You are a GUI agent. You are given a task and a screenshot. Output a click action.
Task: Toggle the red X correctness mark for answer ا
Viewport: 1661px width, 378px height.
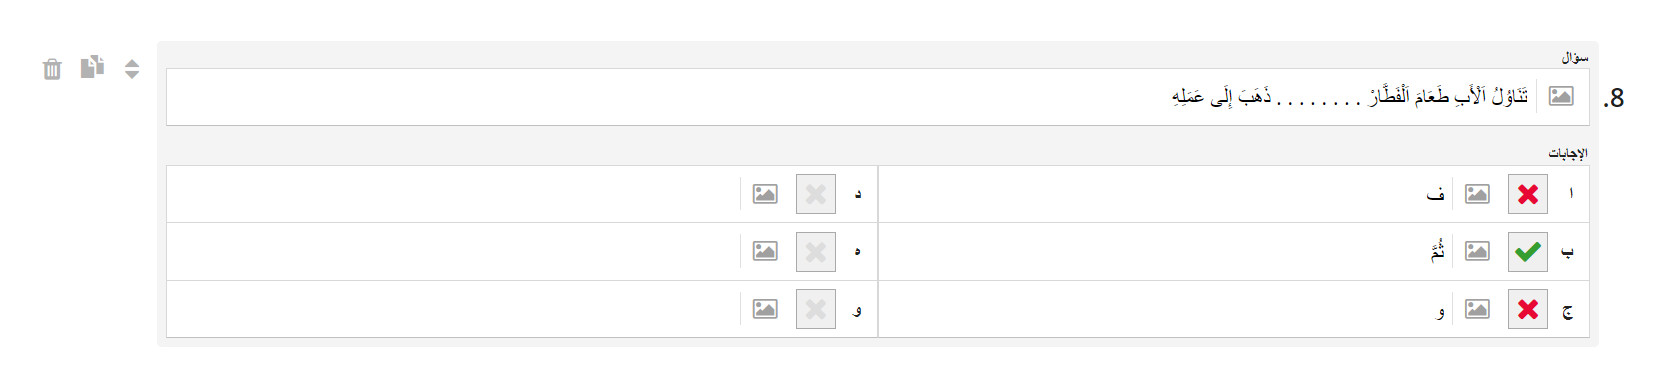pos(1528,194)
